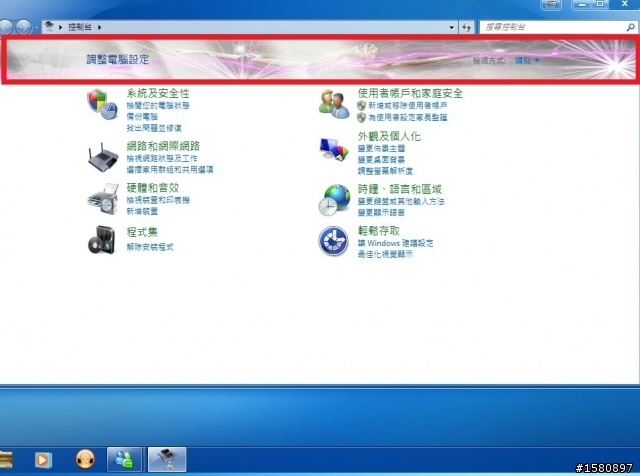The image size is (640, 476).
Task: Click the 備份電腦 link
Action: coord(142,116)
